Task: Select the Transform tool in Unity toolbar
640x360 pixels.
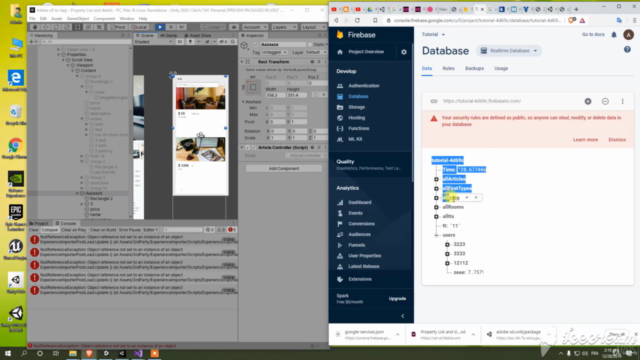Action: click(88, 27)
